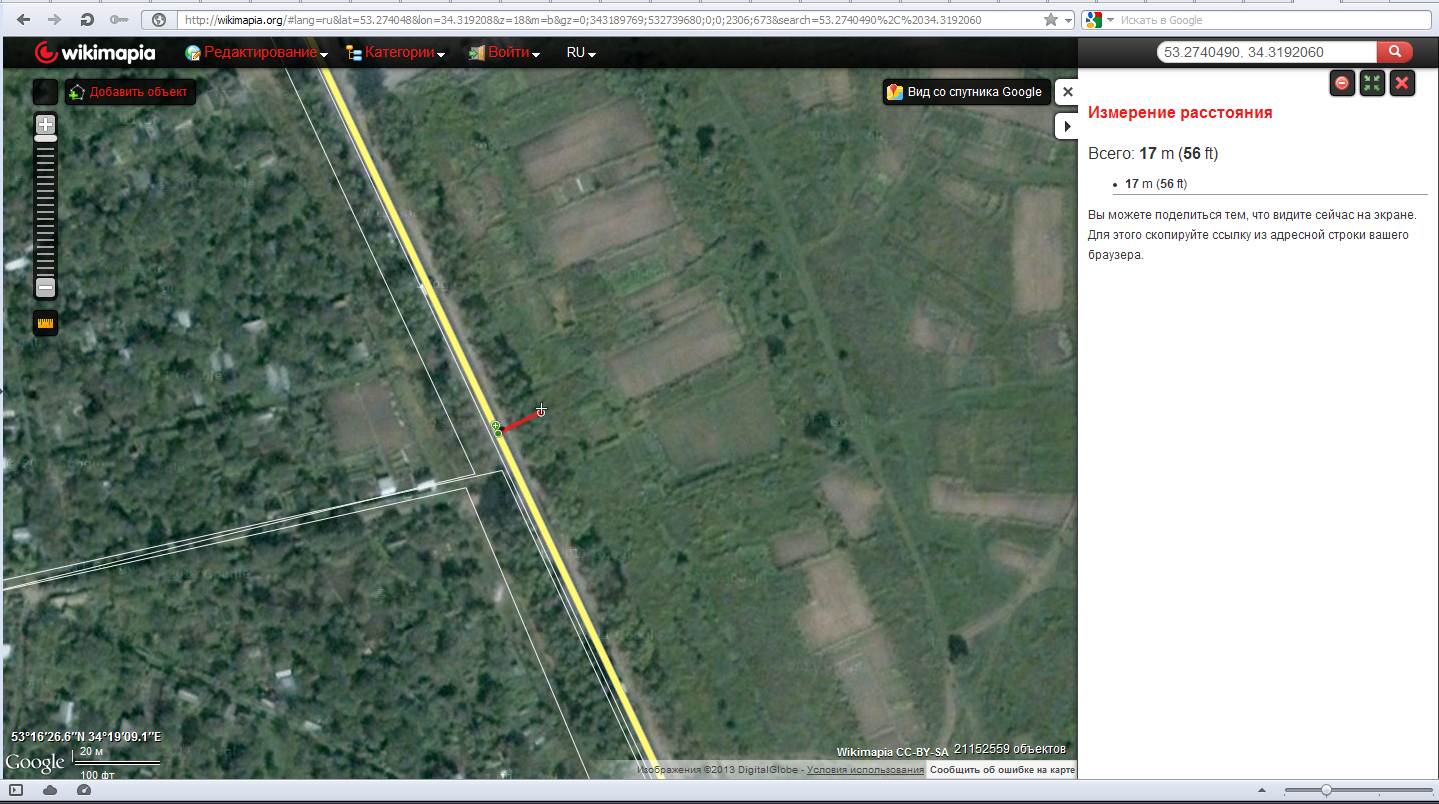This screenshot has width=1439, height=804.
Task: Open the Редактирование dropdown menu
Action: [x=257, y=53]
